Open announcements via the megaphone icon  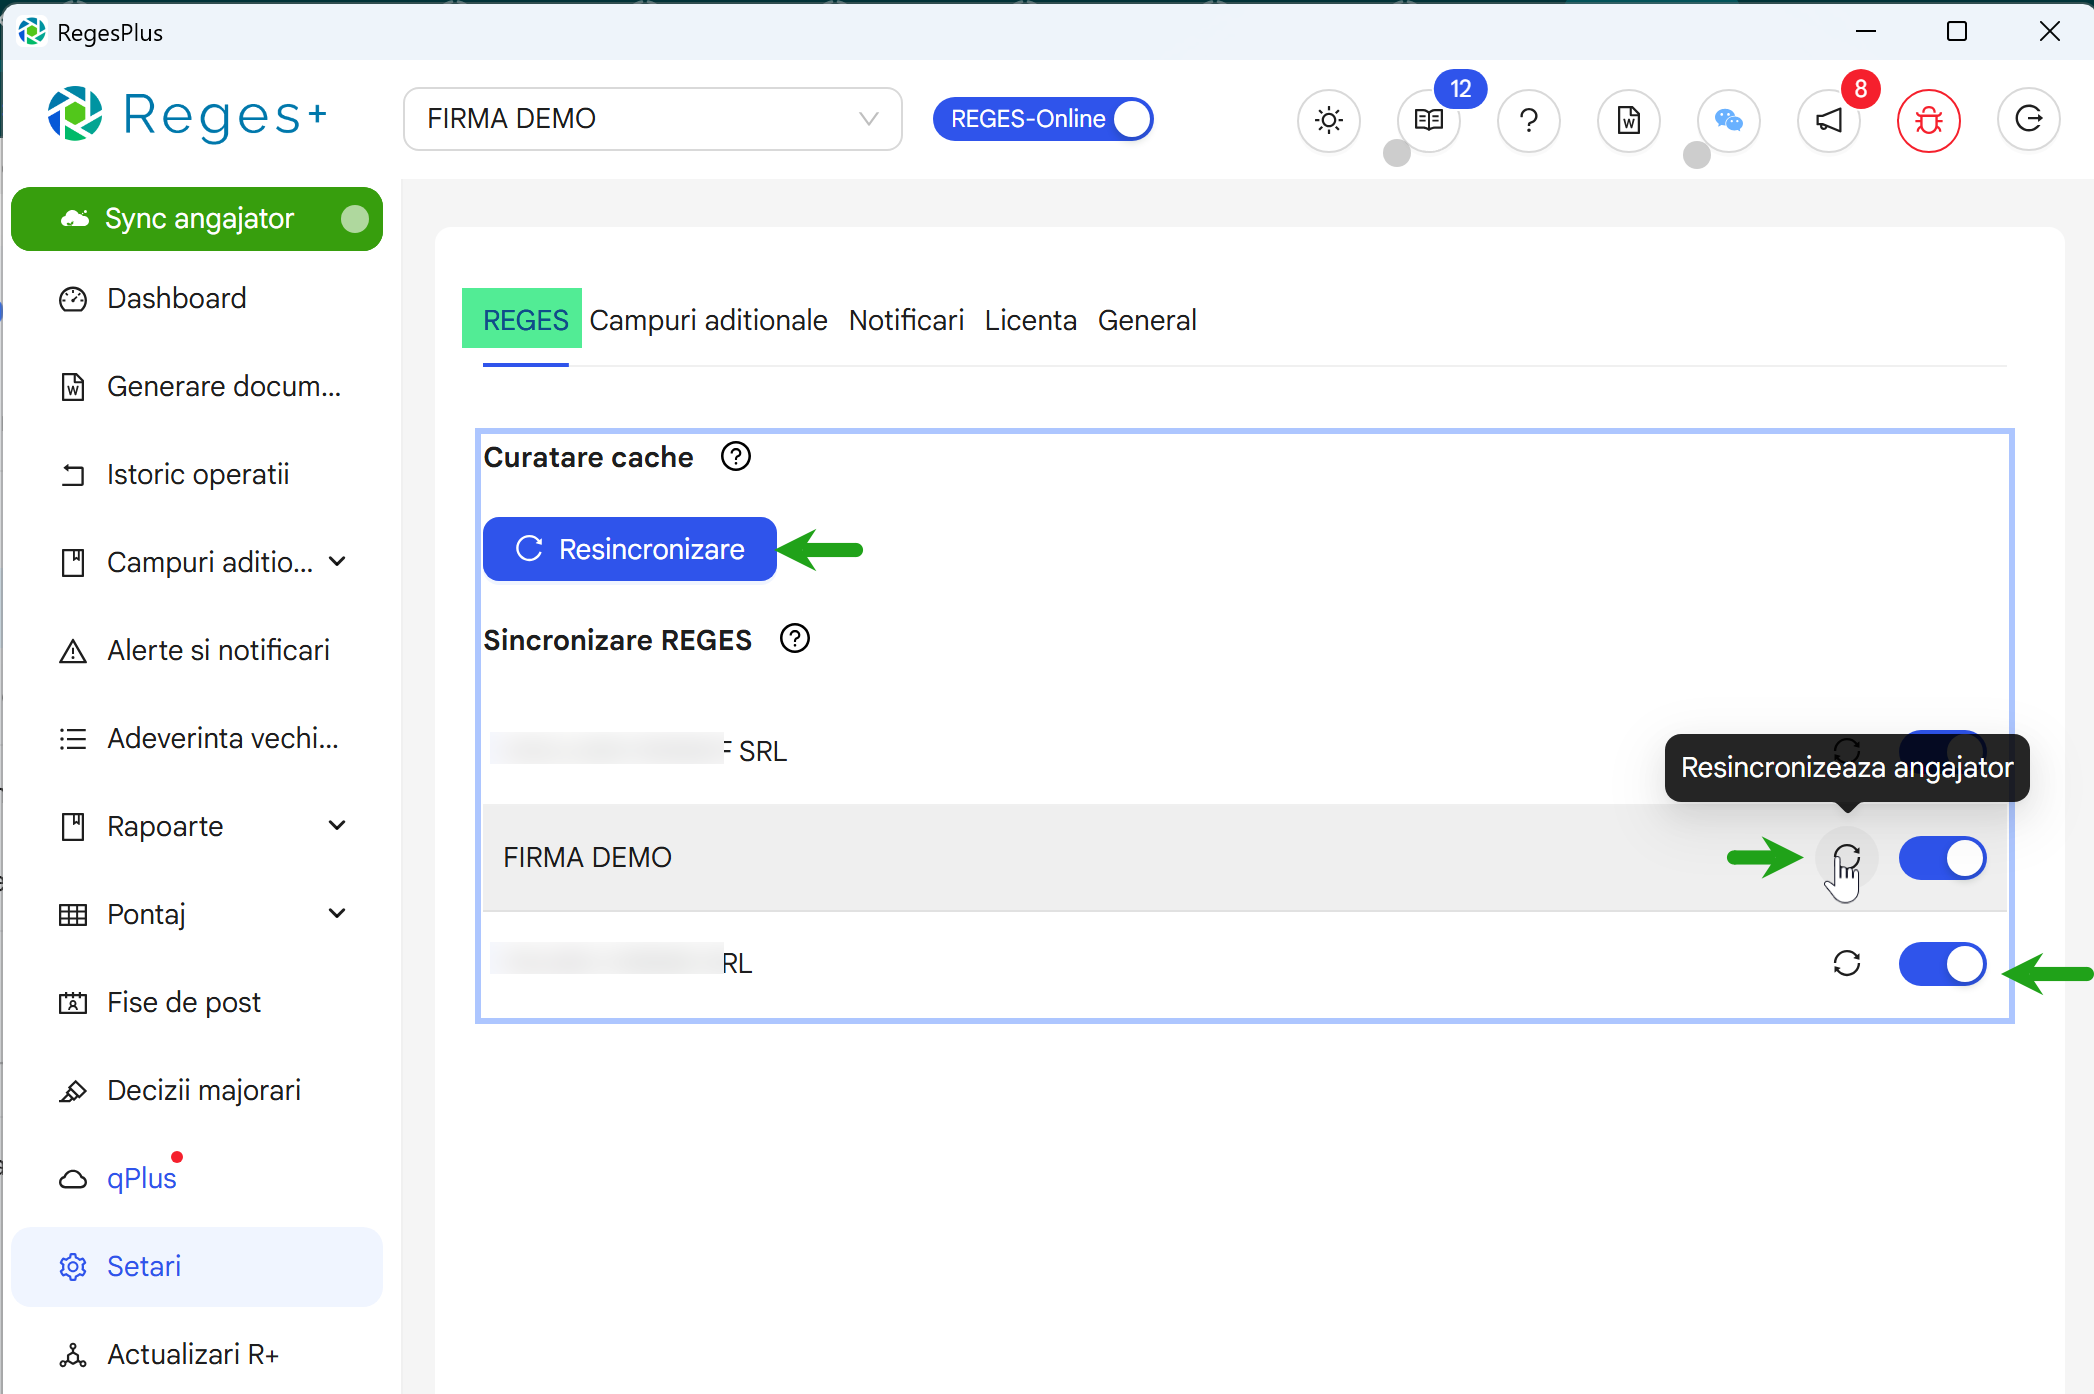coord(1828,120)
